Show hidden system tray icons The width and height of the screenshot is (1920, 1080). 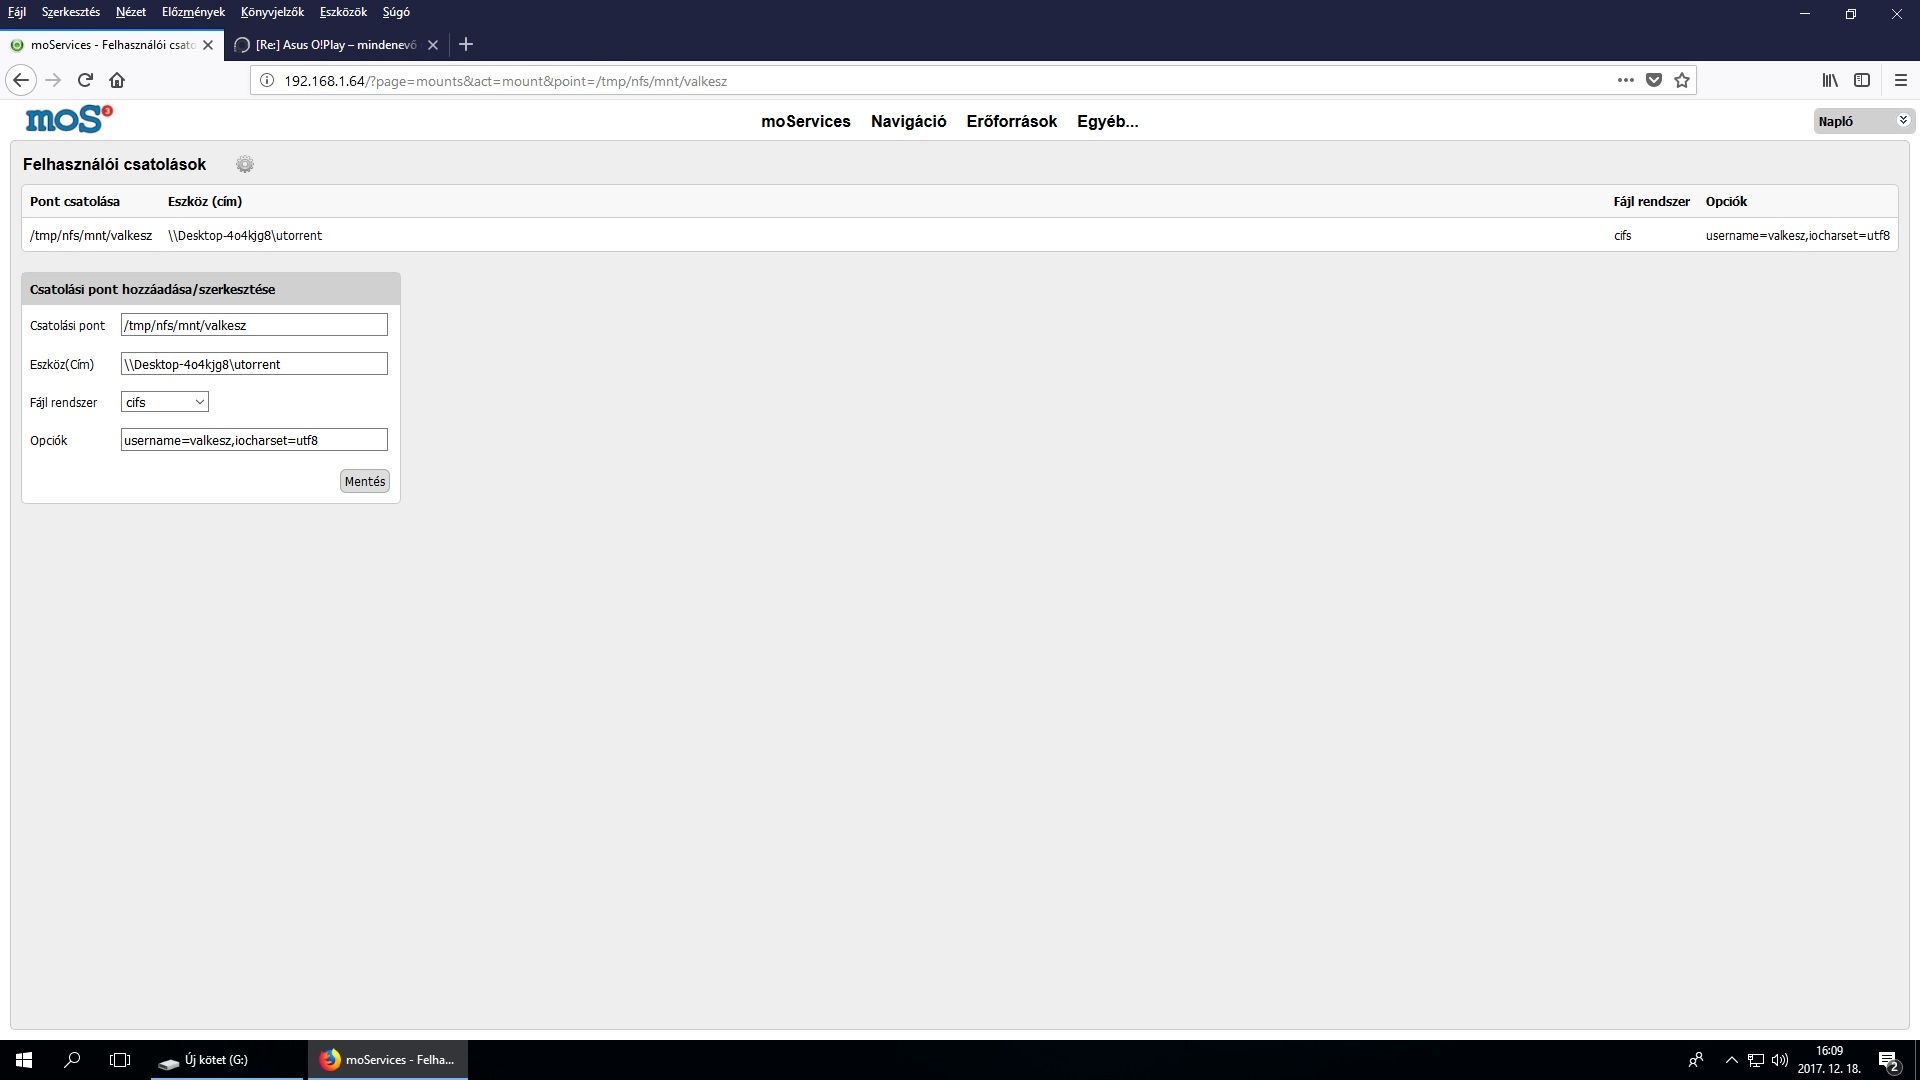[x=1732, y=1060]
